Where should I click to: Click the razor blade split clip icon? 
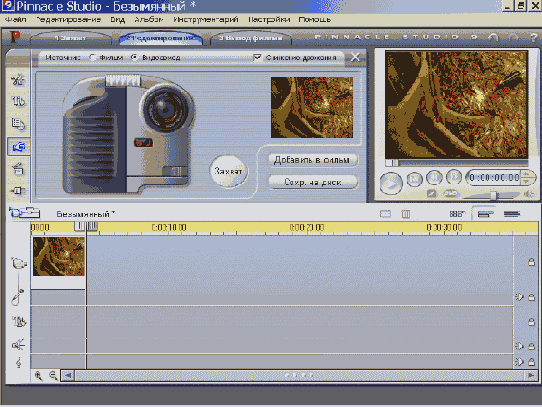[x=385, y=214]
